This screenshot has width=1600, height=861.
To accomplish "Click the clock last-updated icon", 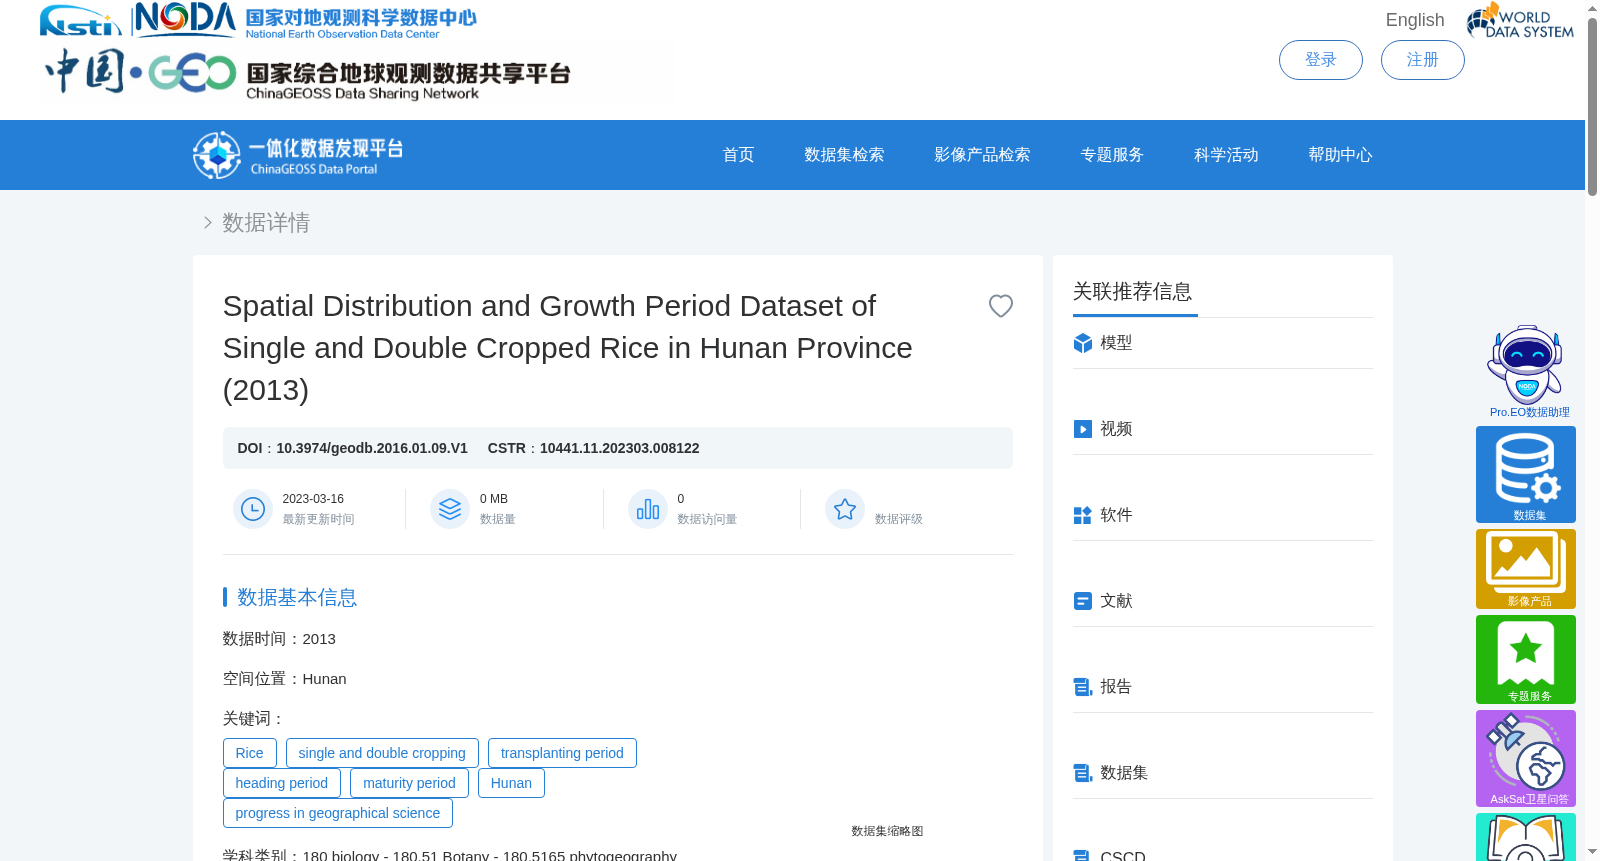I will point(253,509).
